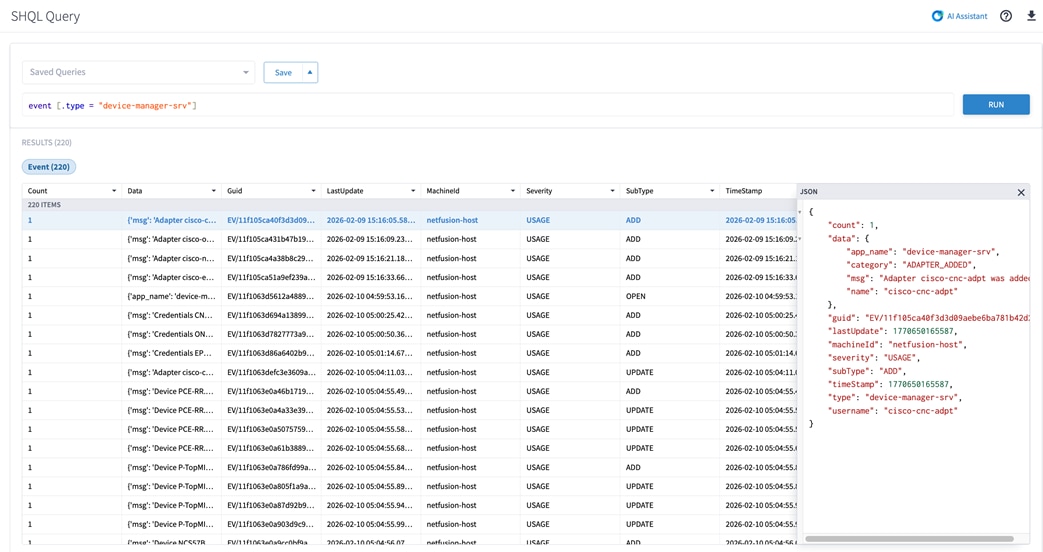This screenshot has height=552, width=1043.
Task: Open the MachineId column filter arrow
Action: 513,191
